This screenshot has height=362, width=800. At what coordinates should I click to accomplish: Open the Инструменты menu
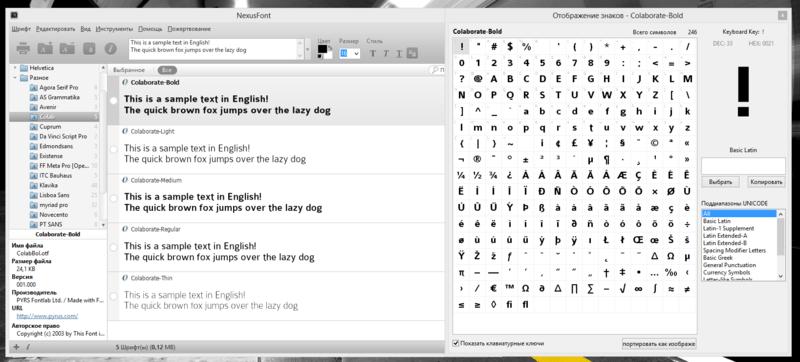pos(114,29)
